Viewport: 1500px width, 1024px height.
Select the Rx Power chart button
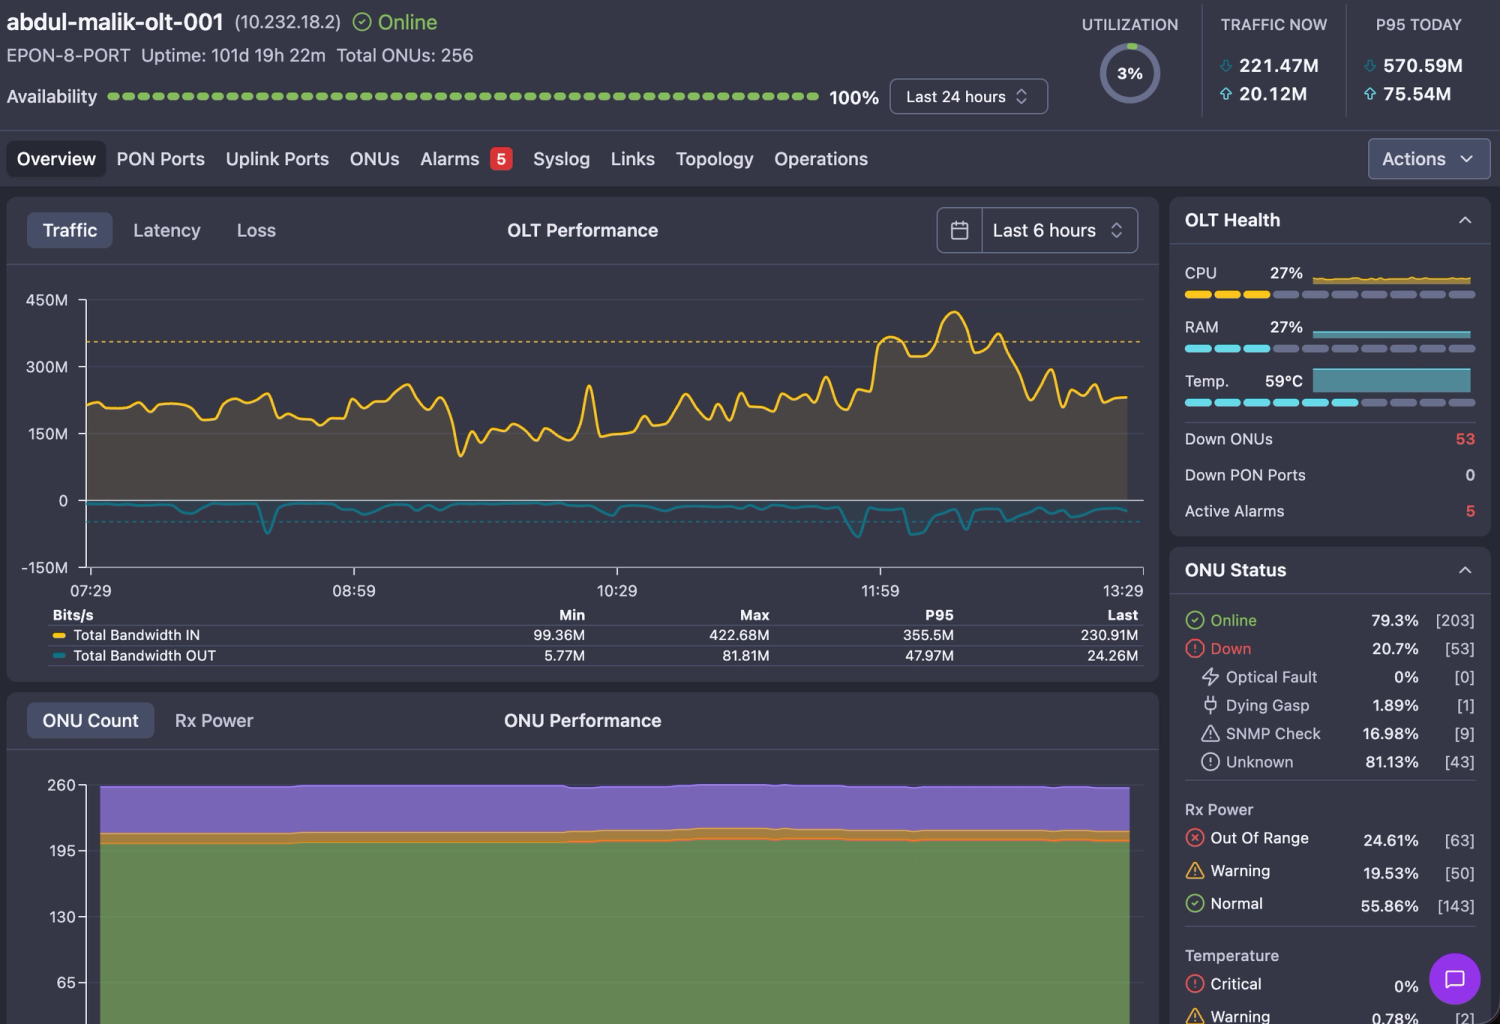(x=214, y=721)
